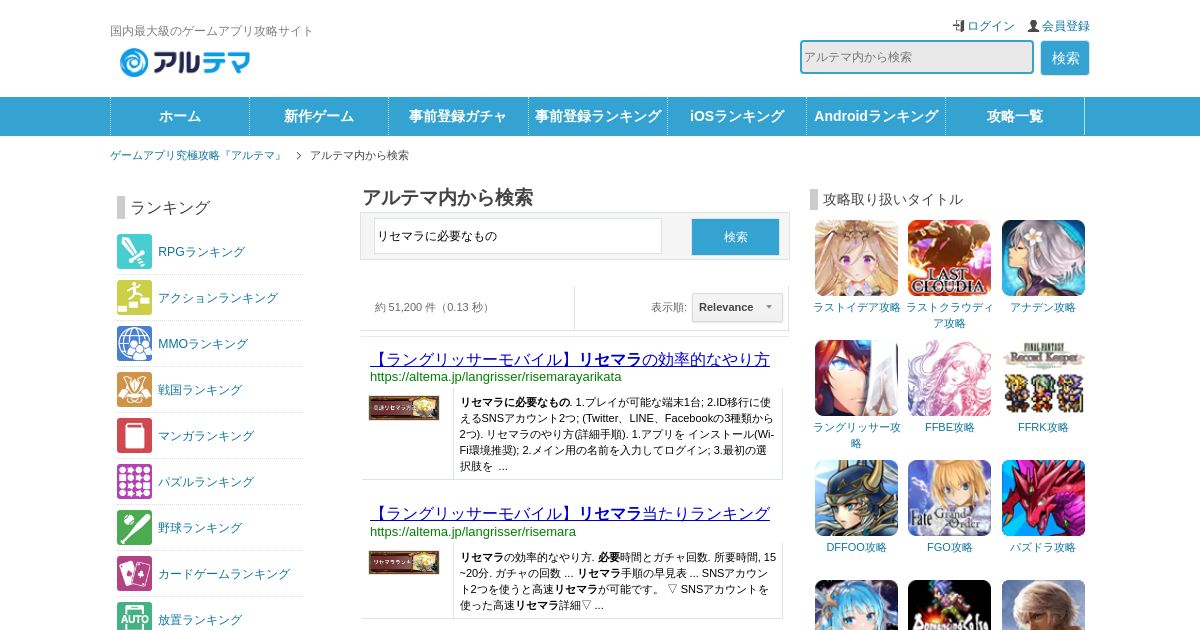
Task: Click FFRK攻略 text link
Action: pos(1043,427)
